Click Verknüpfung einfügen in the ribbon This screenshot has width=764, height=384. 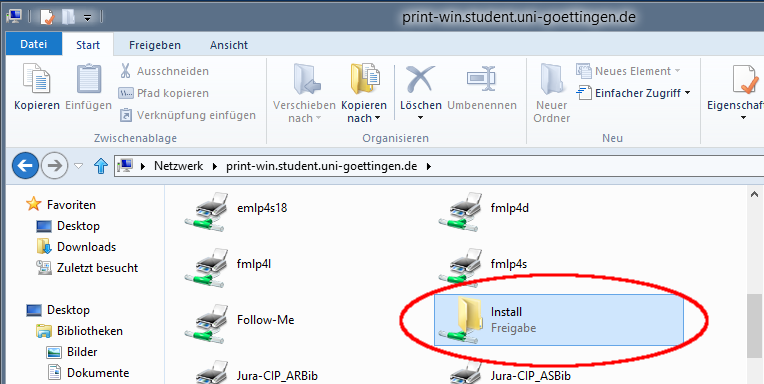coord(188,115)
